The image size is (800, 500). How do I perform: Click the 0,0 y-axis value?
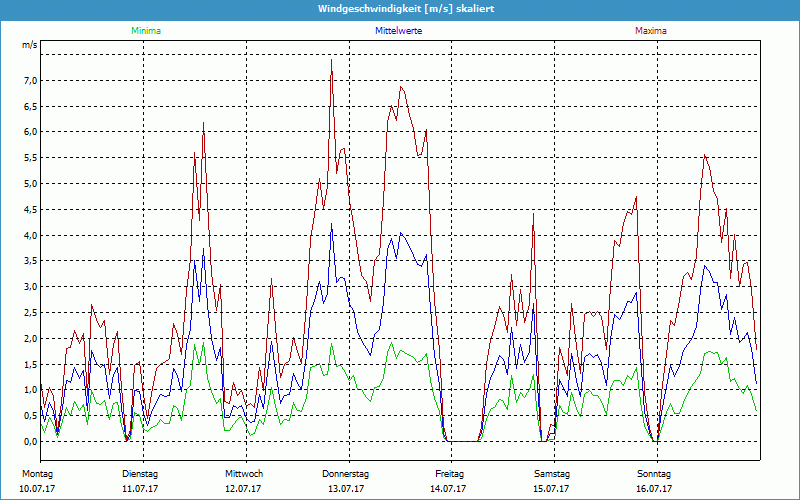pos(30,441)
